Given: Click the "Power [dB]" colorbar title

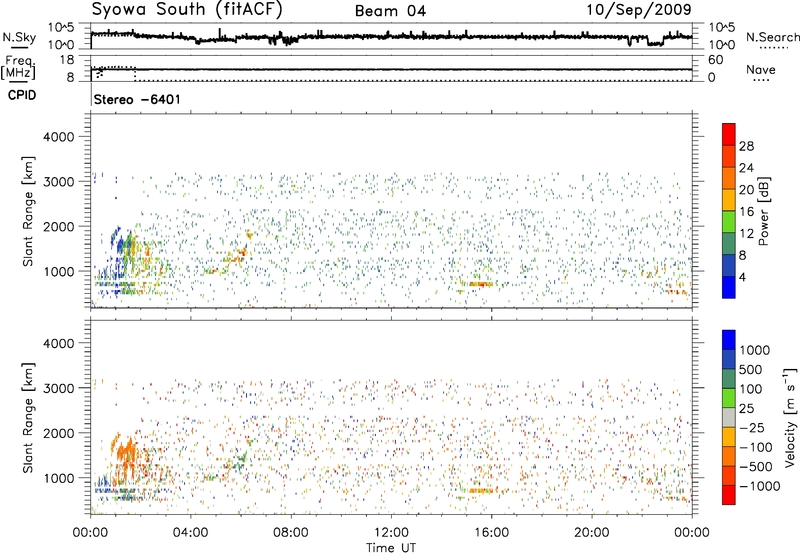Looking at the screenshot, I should click(764, 211).
